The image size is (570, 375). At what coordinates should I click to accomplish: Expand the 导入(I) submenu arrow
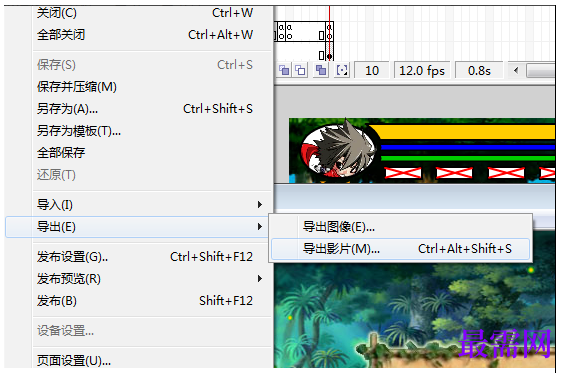point(260,205)
